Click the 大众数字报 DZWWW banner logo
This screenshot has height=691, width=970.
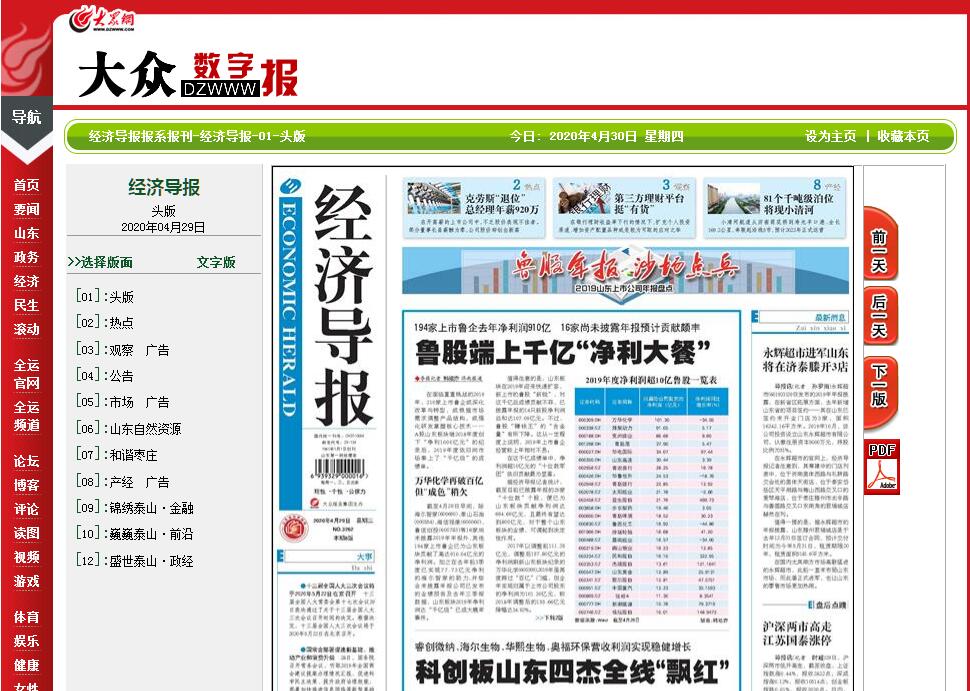click(x=188, y=74)
